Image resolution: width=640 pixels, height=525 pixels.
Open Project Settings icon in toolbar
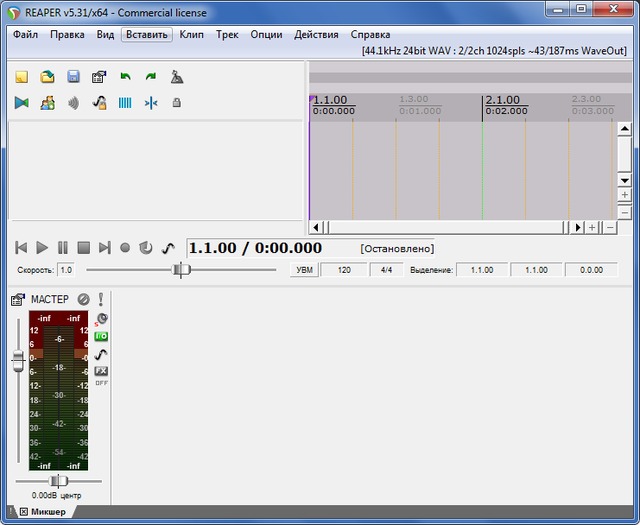tap(99, 76)
